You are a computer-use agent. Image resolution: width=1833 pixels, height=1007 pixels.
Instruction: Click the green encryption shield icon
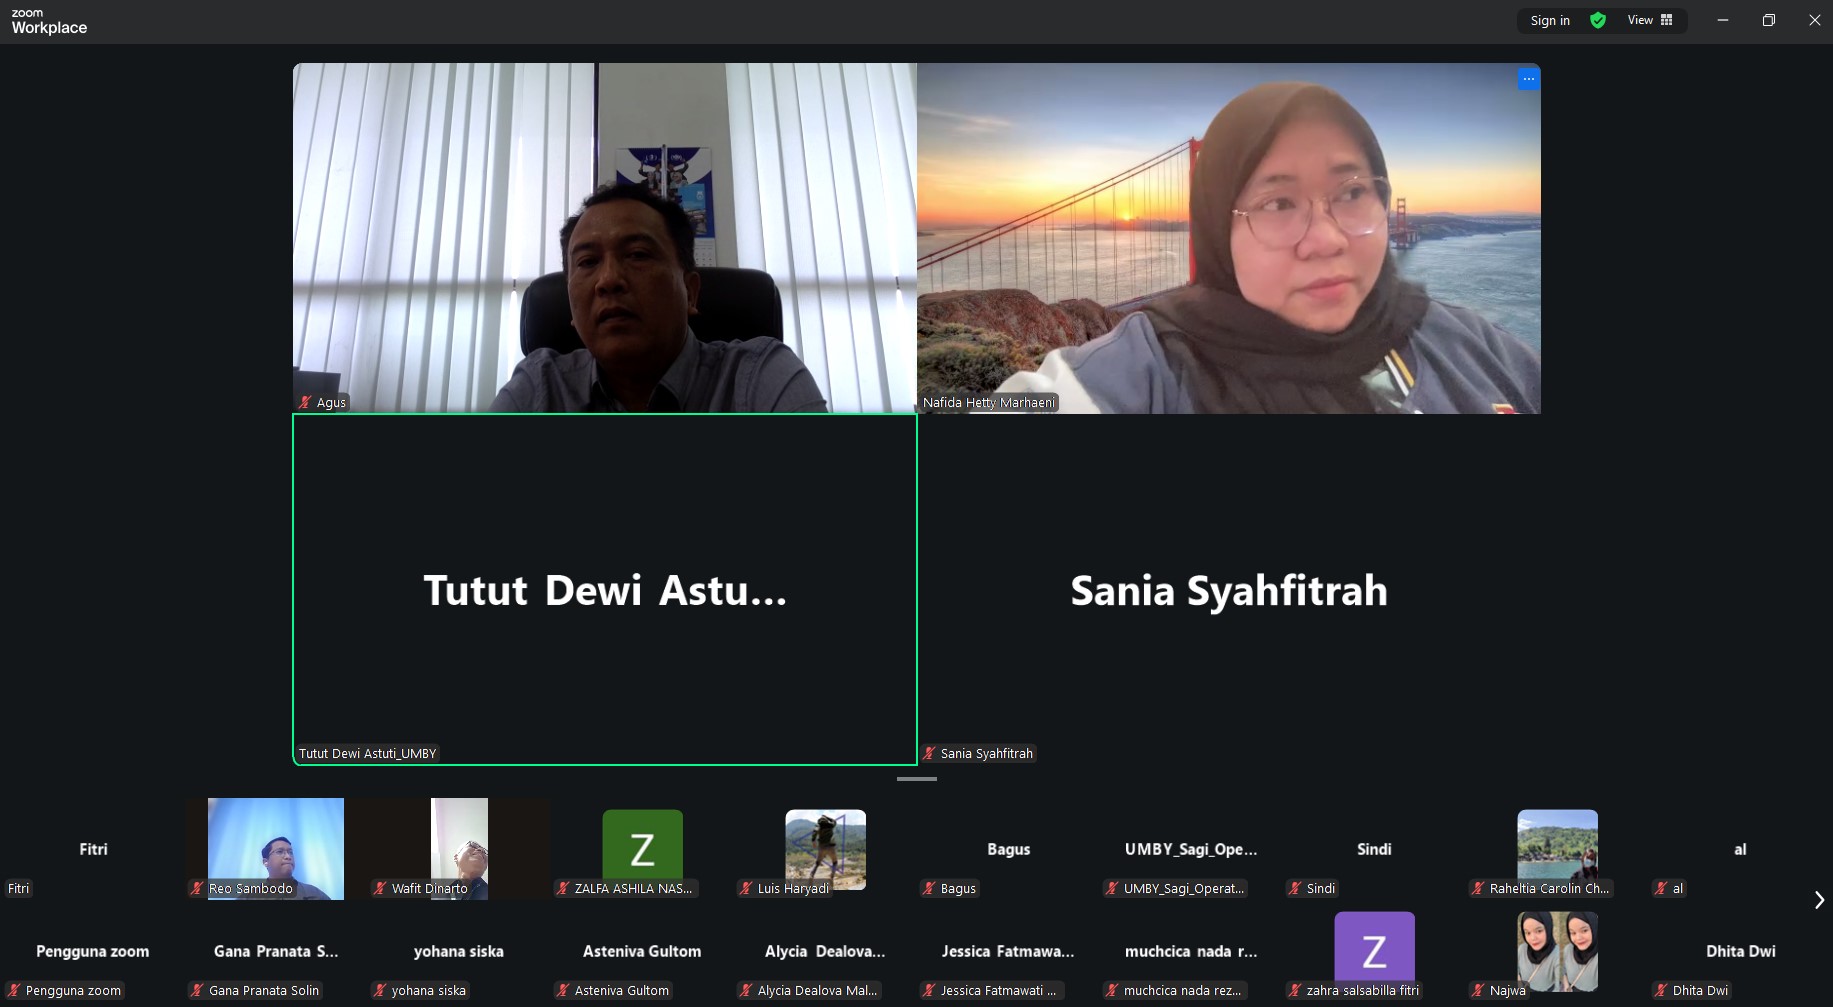point(1598,20)
